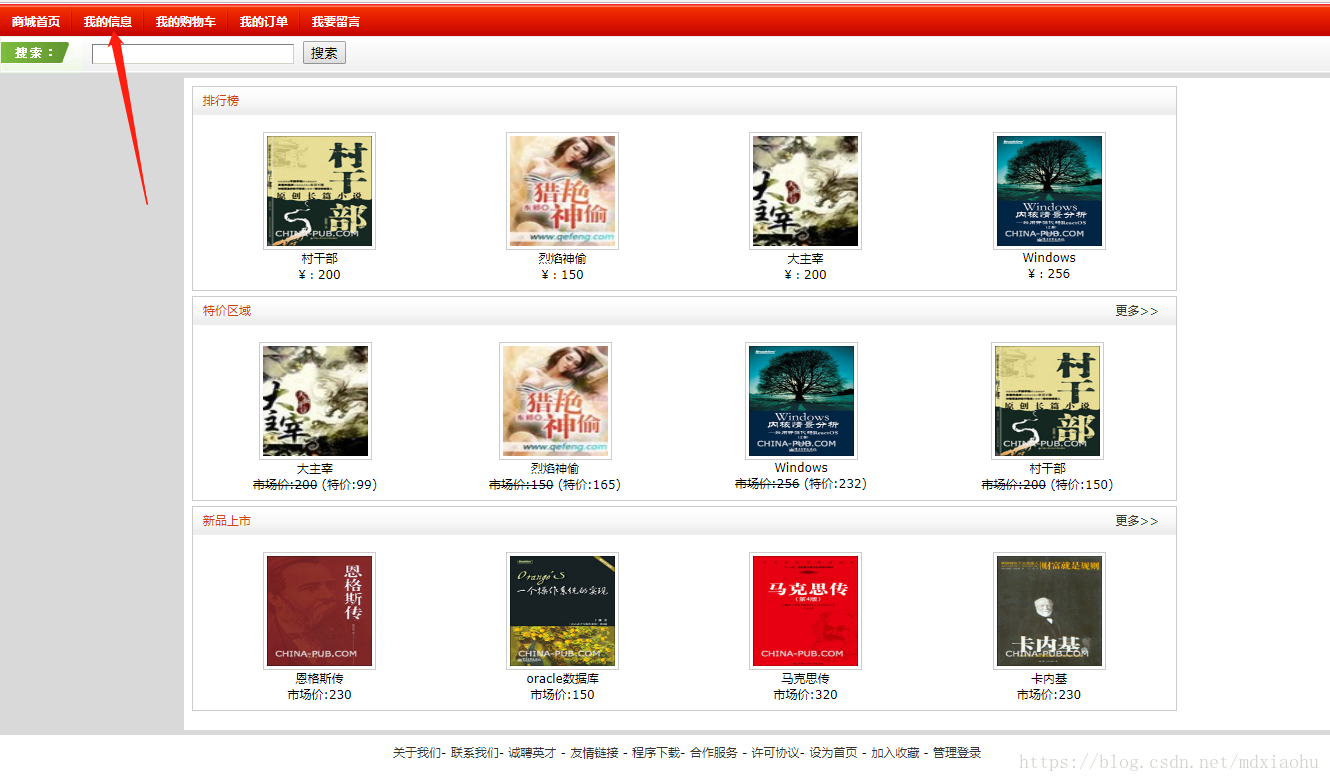
Task: Open 程序下载 footer link
Action: pos(656,753)
